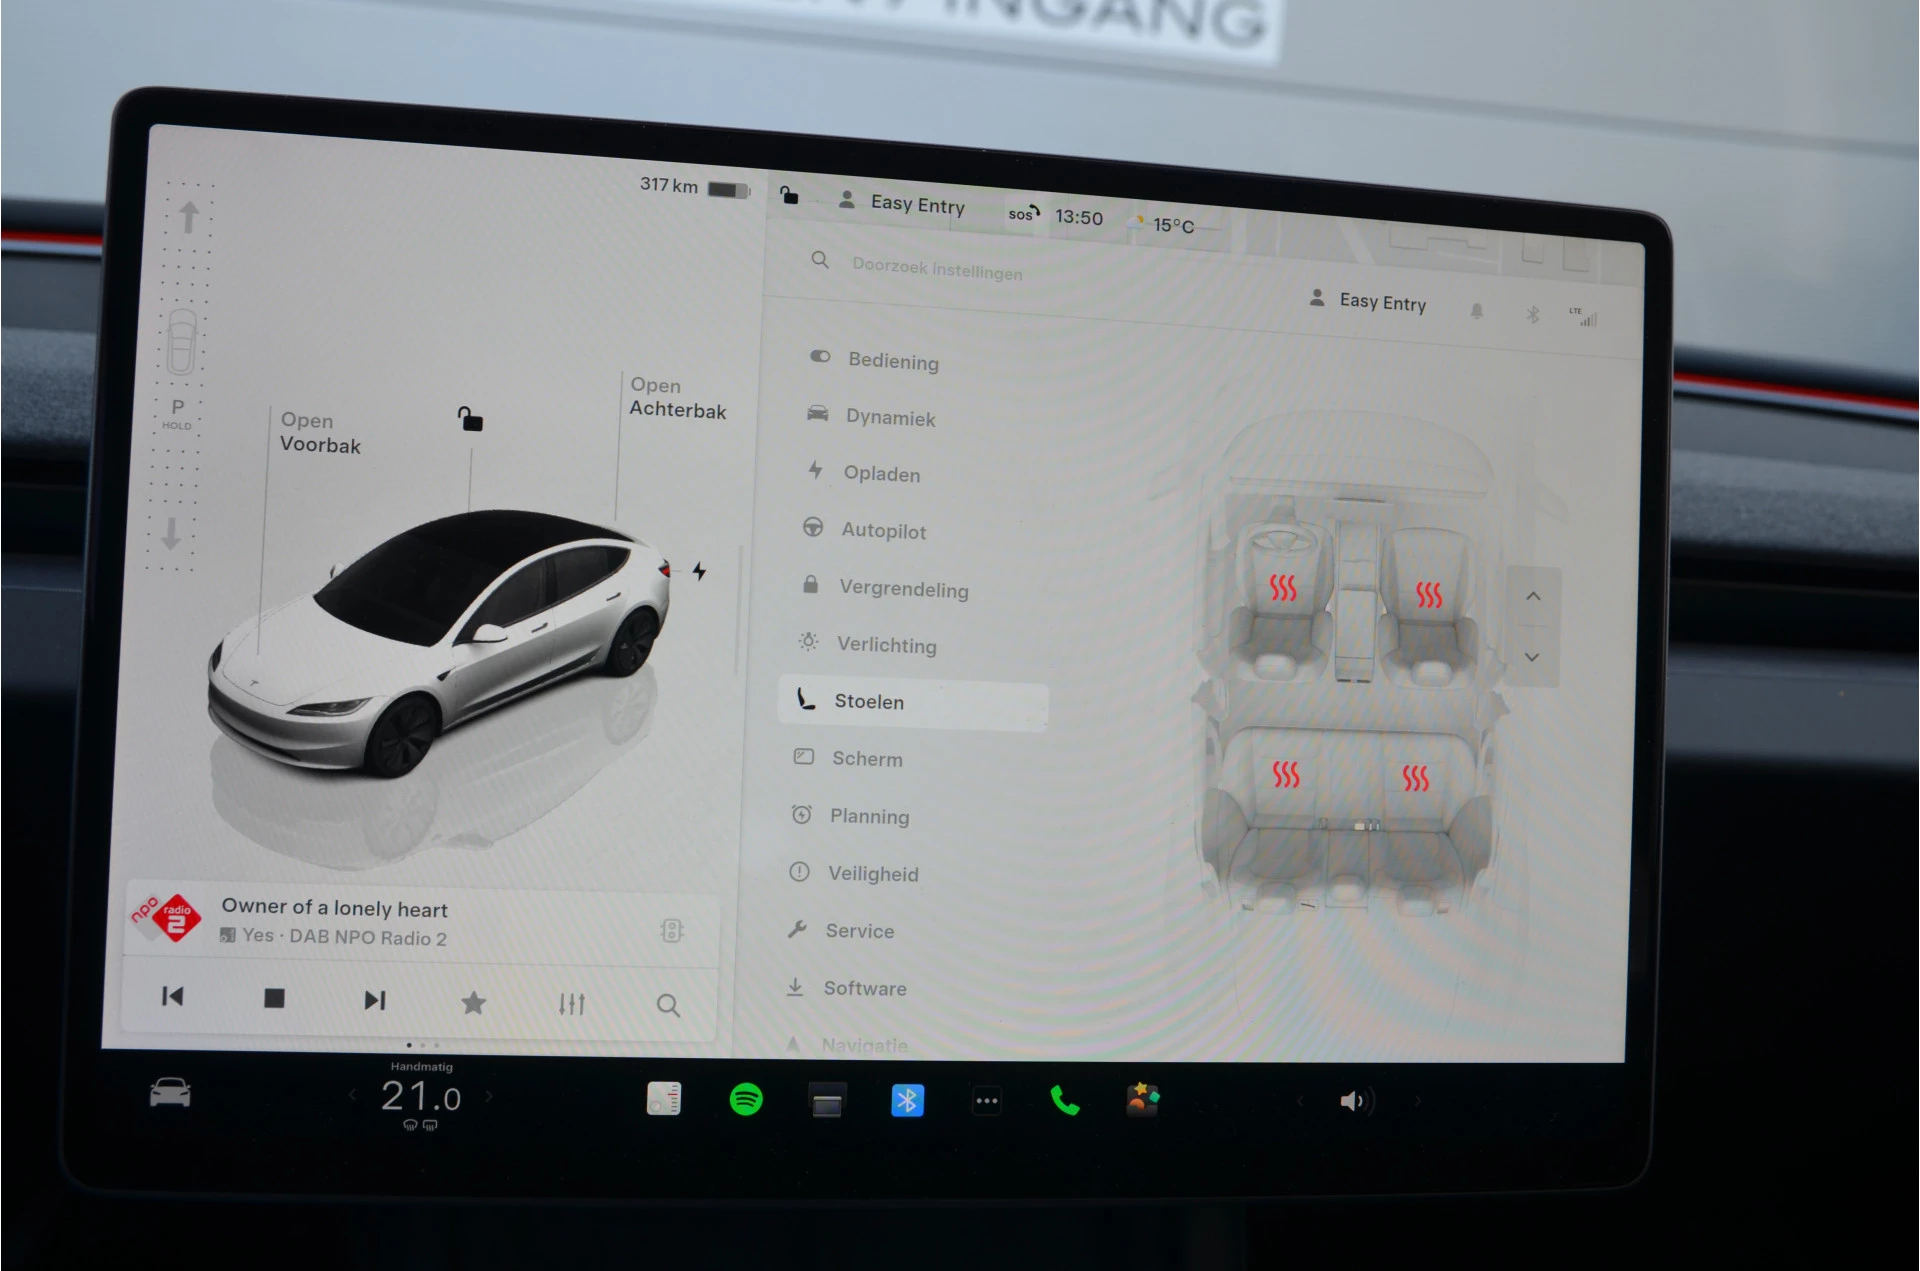Screen dimensions: 1920x1271
Task: Open Spotify from the bottom app dock
Action: click(x=746, y=1100)
